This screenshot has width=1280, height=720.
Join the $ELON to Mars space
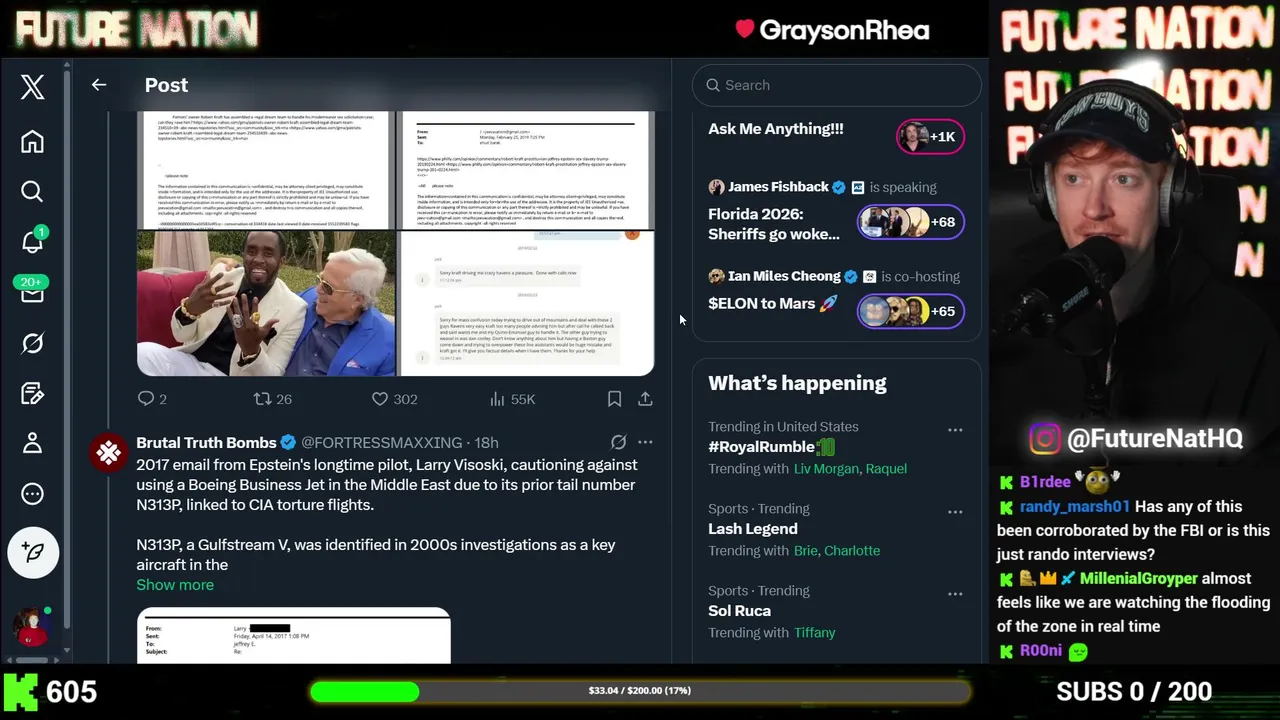(772, 303)
